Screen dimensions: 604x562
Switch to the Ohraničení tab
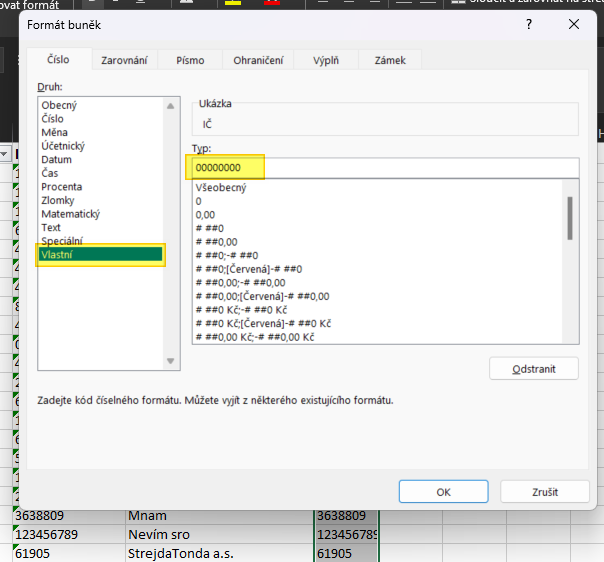coord(258,61)
